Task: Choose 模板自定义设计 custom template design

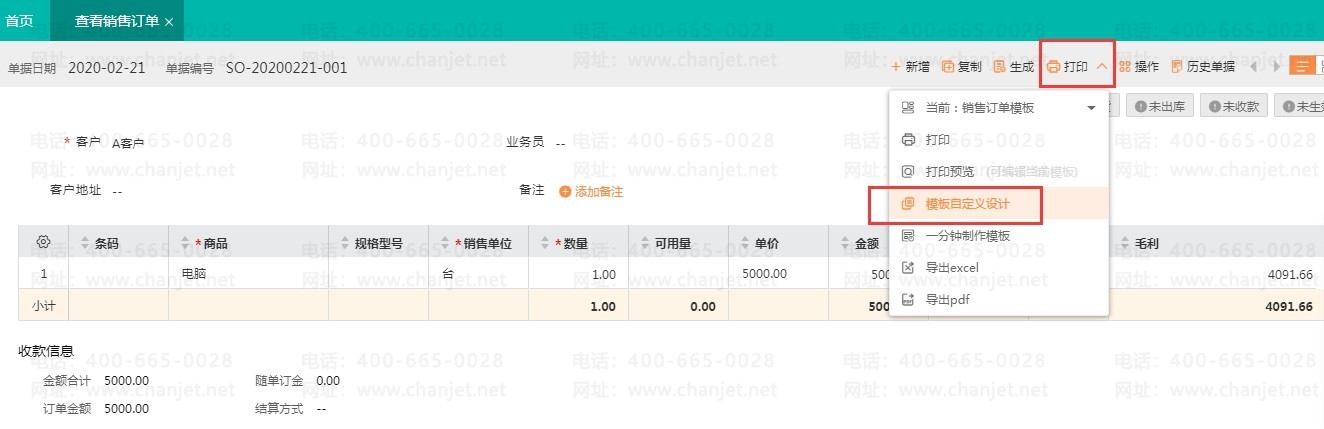Action: [966, 204]
